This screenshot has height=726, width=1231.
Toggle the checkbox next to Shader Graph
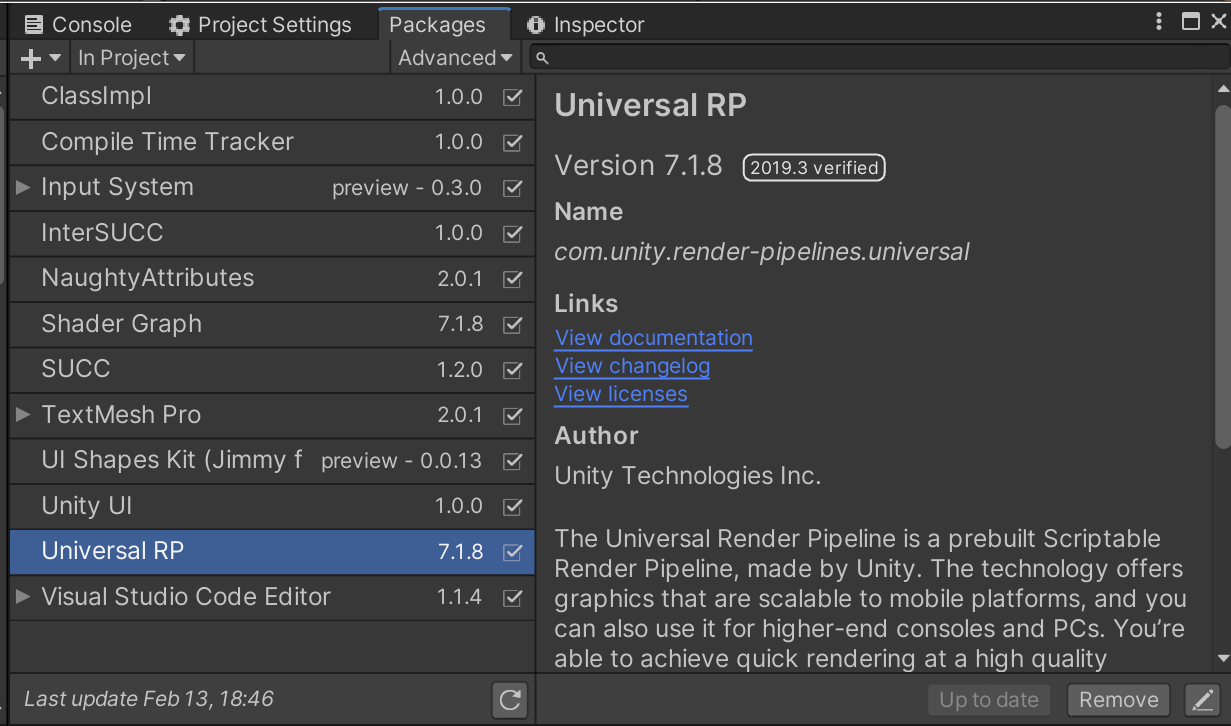click(512, 325)
